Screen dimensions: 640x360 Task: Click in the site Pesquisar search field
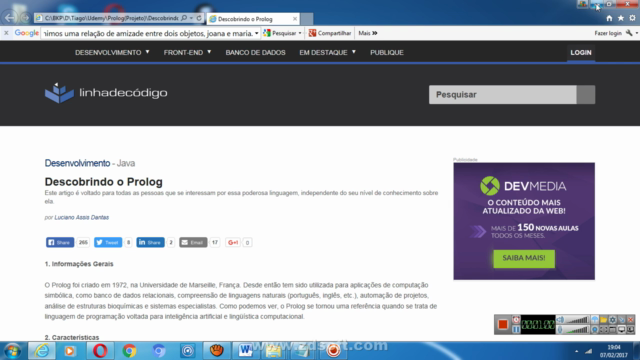(503, 95)
